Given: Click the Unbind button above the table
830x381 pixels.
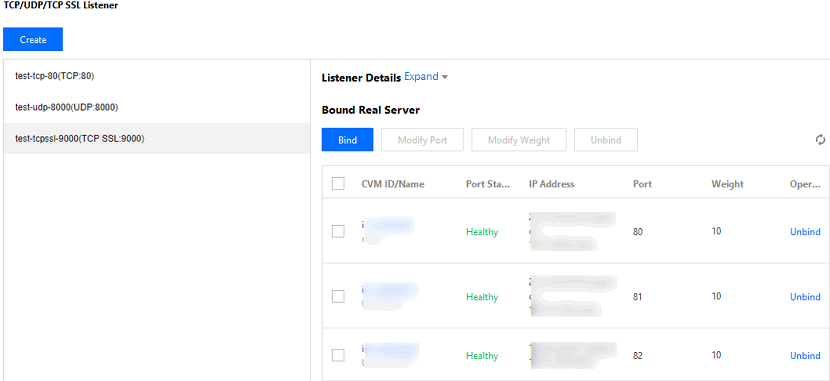Looking at the screenshot, I should [x=606, y=140].
